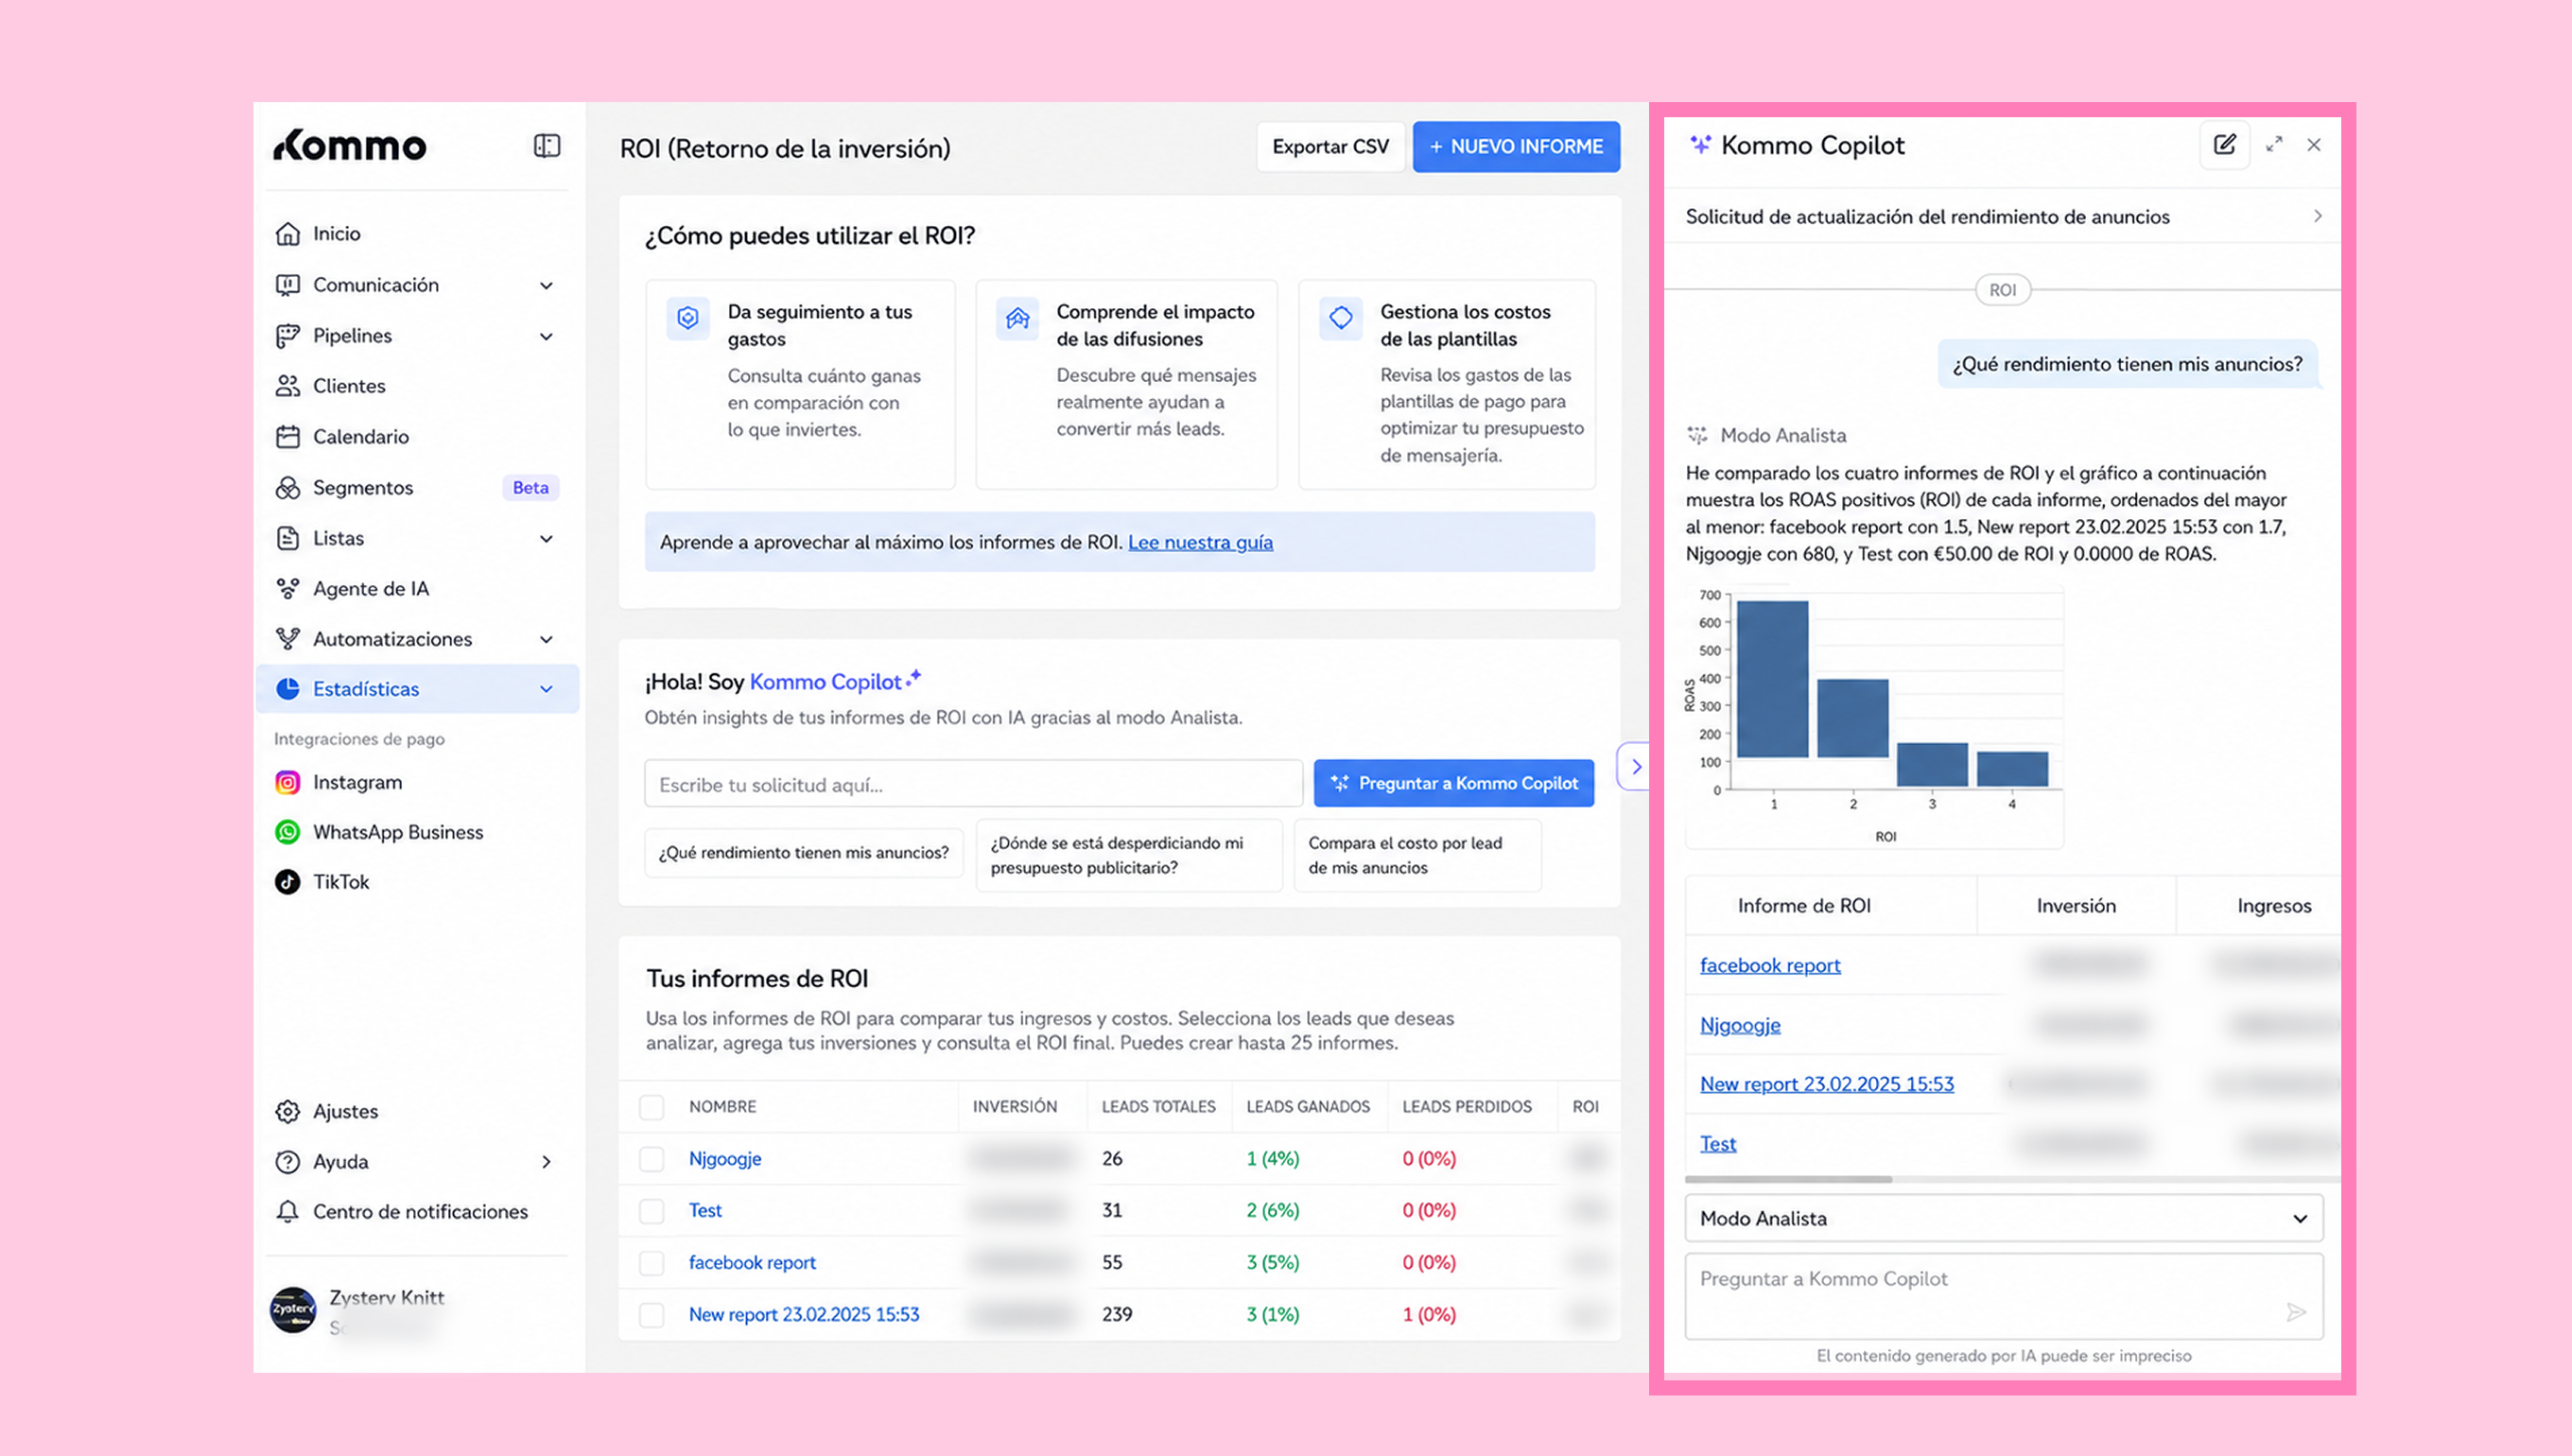Viewport: 2572px width, 1456px height.
Task: Open the Ayuda question mark icon
Action: coord(288,1162)
